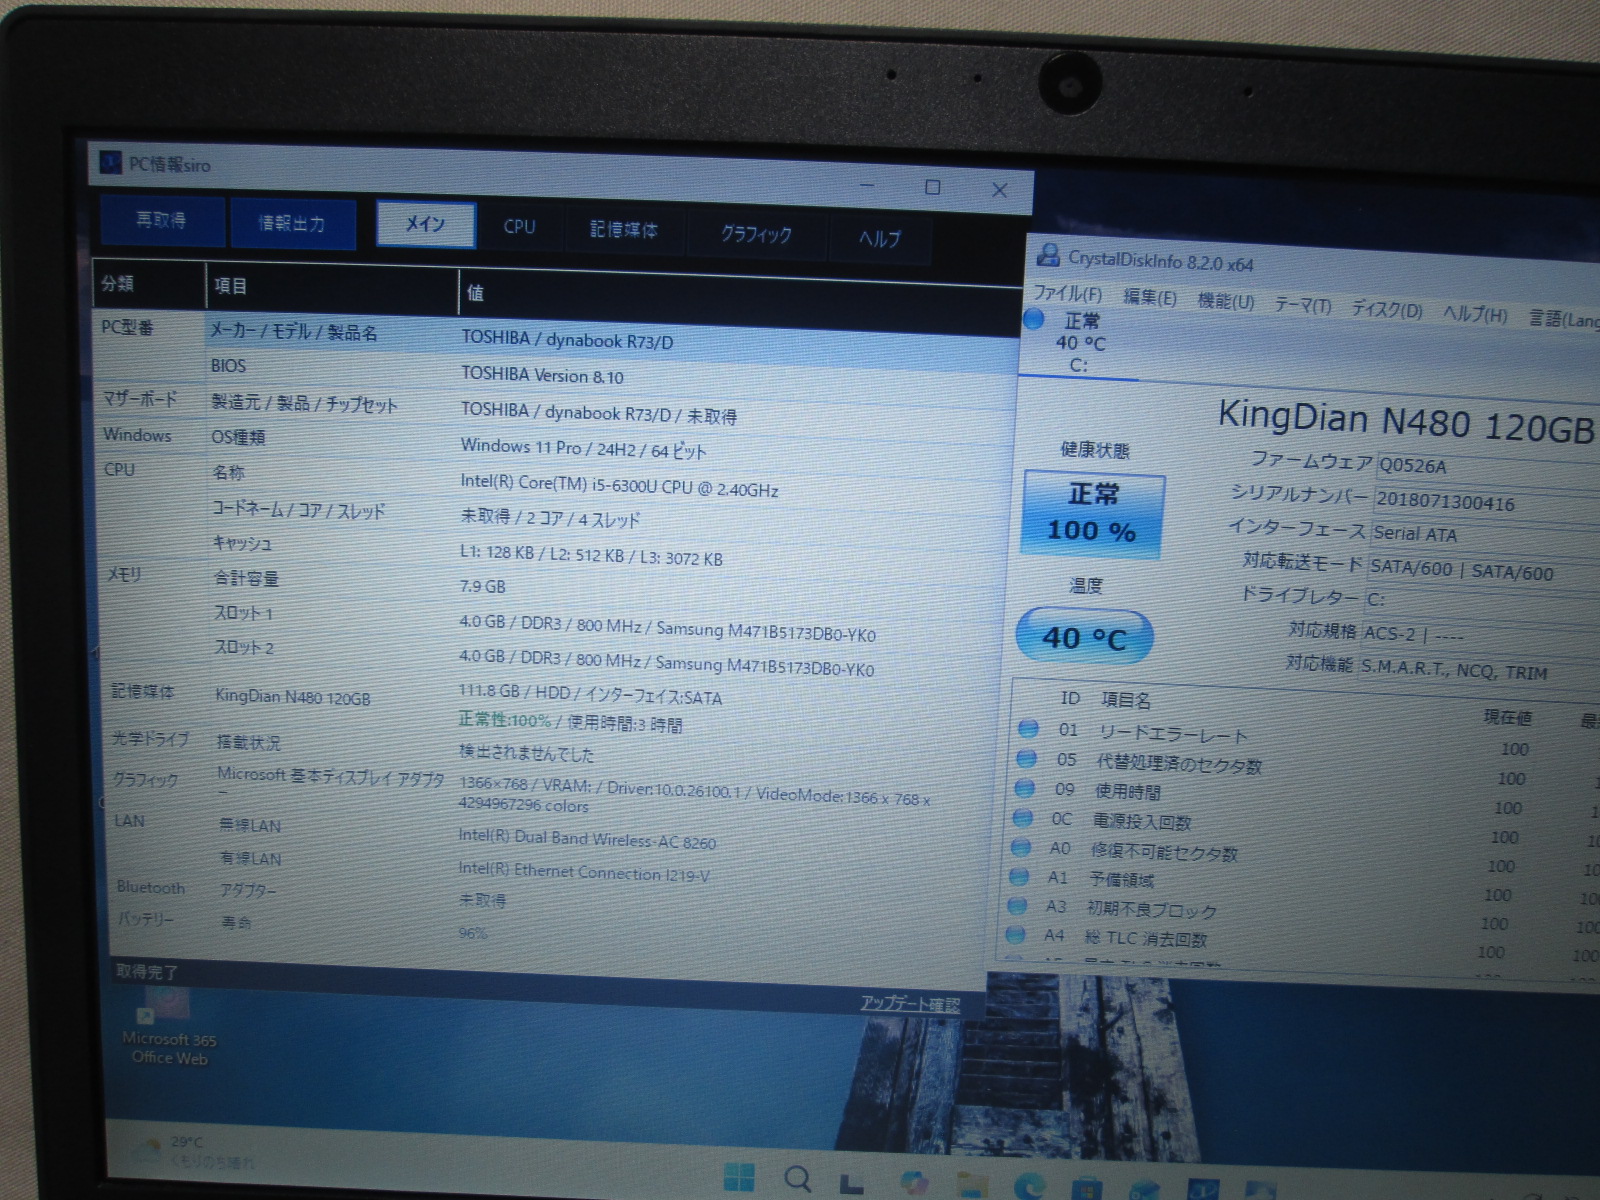Select the KingDian N480 120GB storage item
The width and height of the screenshot is (1600, 1200).
(293, 697)
